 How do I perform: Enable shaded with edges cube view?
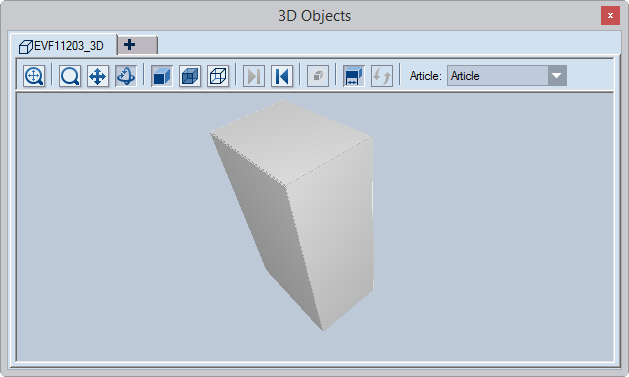(x=190, y=76)
